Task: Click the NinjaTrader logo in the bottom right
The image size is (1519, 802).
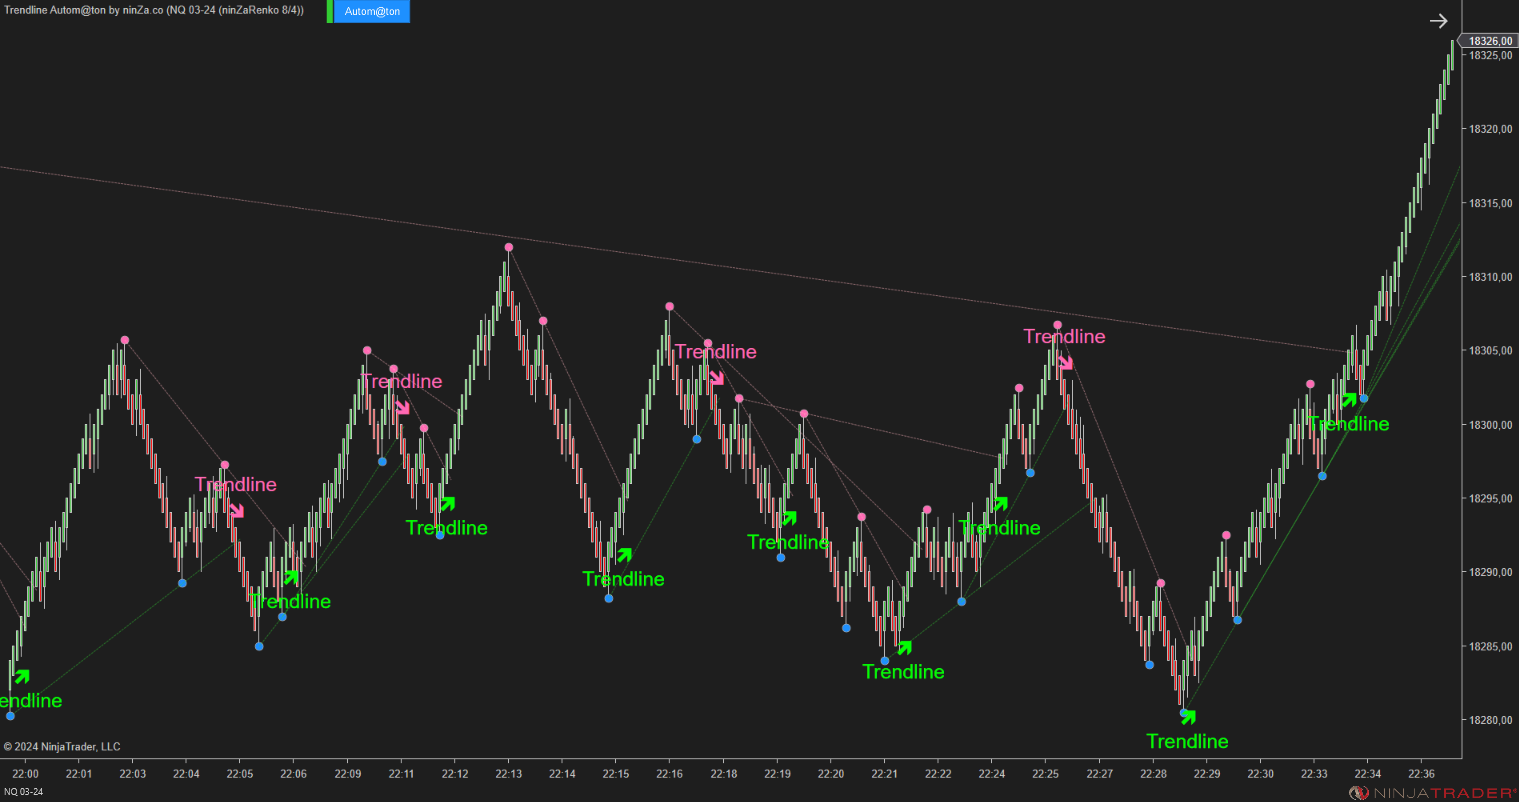Action: pyautogui.click(x=1430, y=791)
